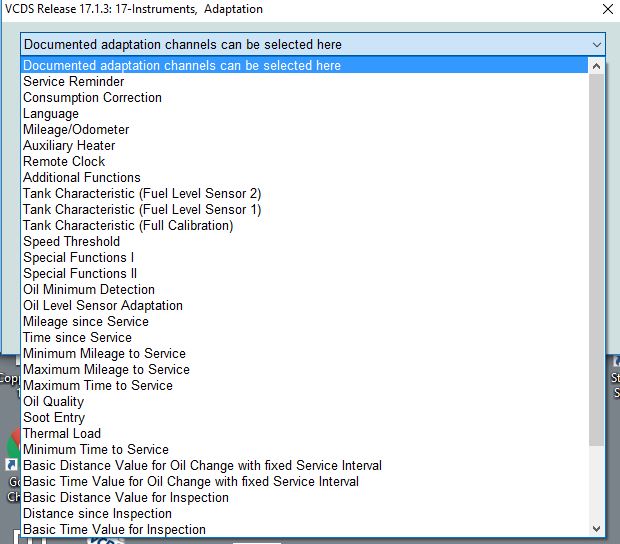Pick Mileage/Odometer from the list
Screen dimensions: 620x544
click(76, 130)
